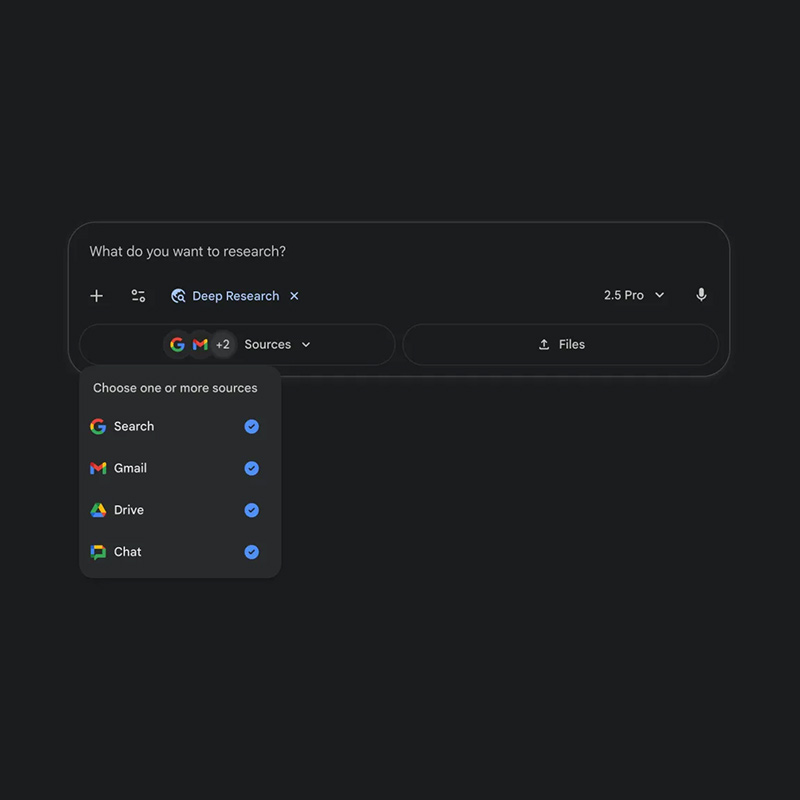Image resolution: width=800 pixels, height=800 pixels.
Task: Uncheck the Gmail source checkmark
Action: pyautogui.click(x=252, y=468)
